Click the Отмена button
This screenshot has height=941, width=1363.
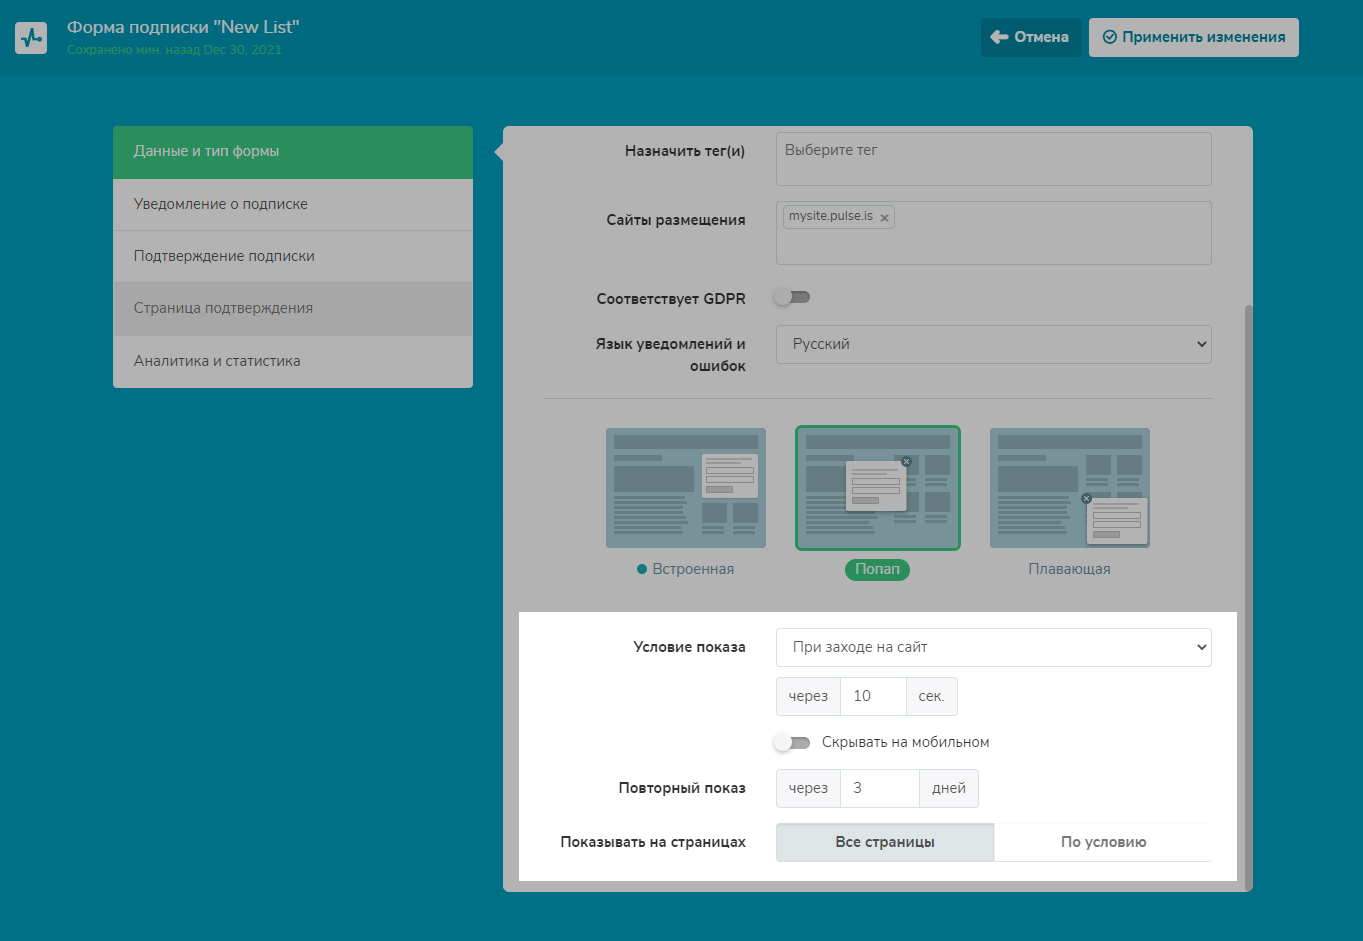pos(1030,37)
